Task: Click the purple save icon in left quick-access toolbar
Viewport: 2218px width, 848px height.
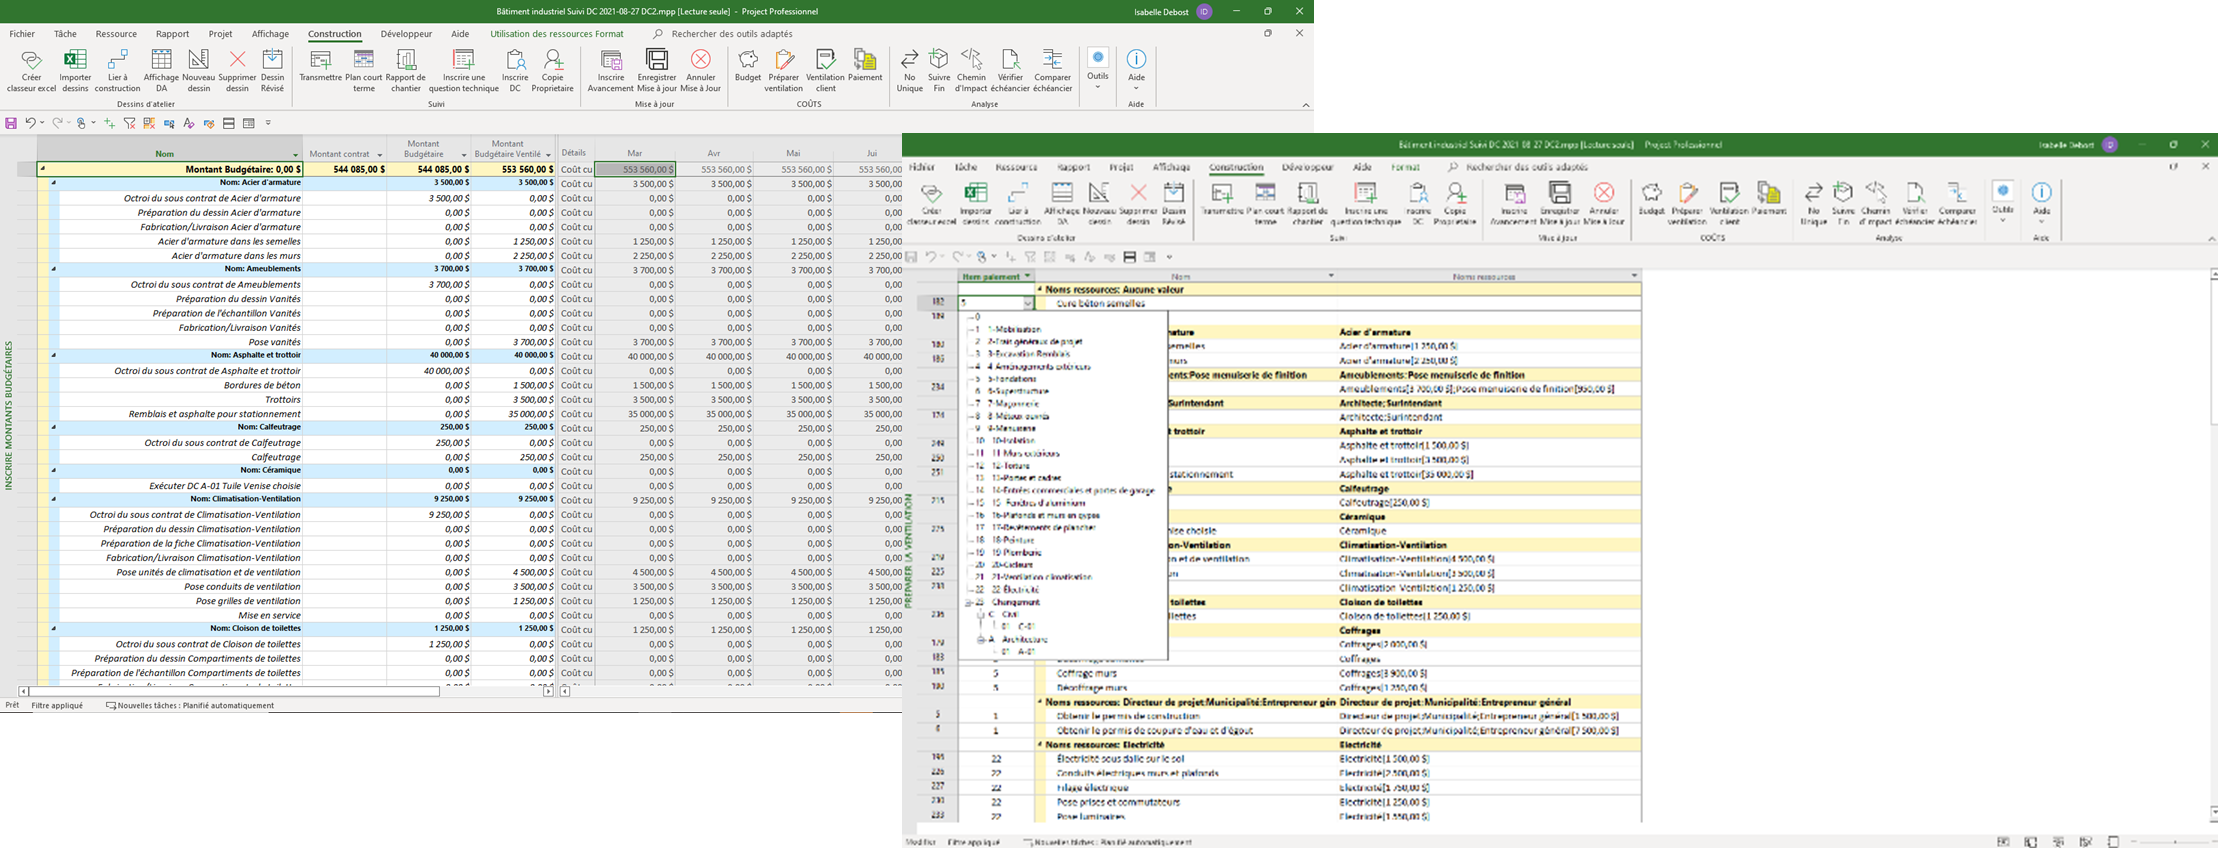Action: [11, 123]
